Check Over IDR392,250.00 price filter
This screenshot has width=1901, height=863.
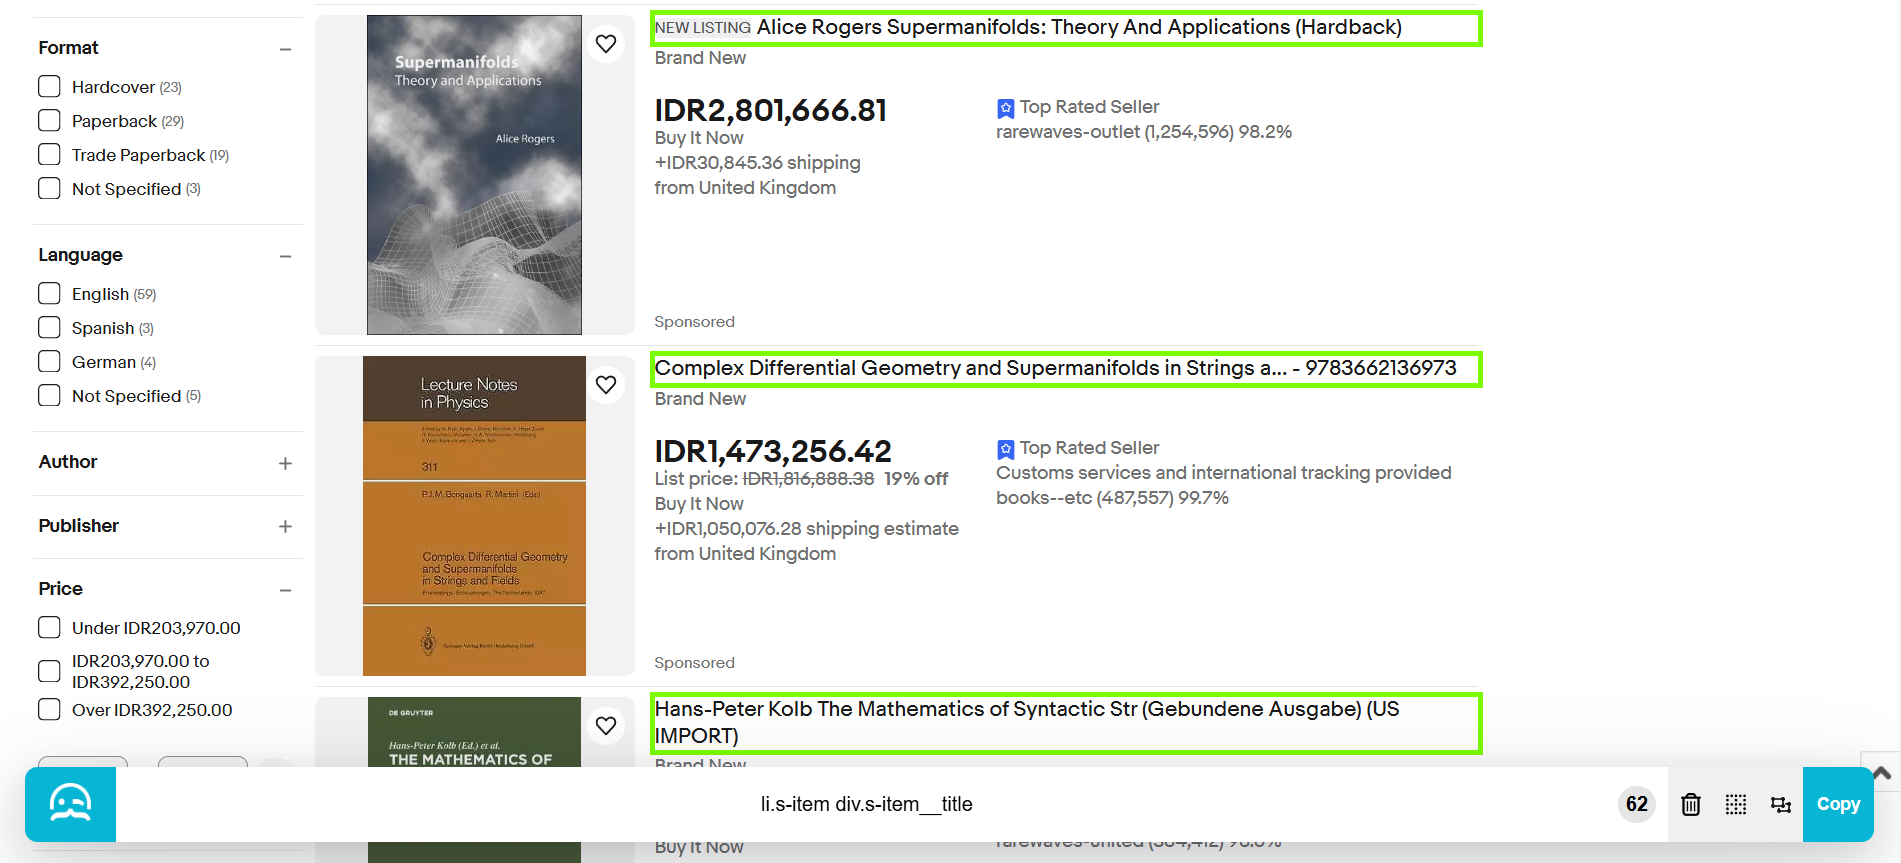pyautogui.click(x=49, y=710)
